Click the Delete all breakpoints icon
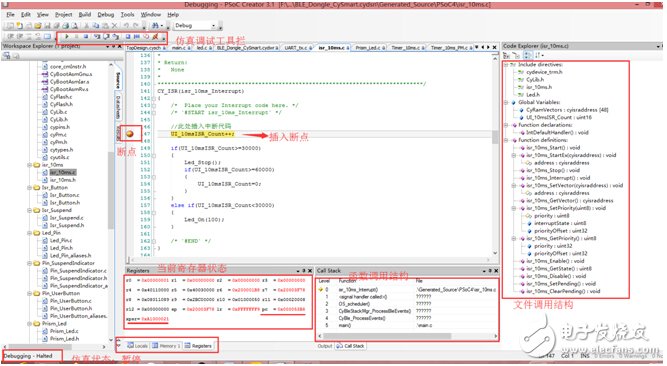Viewport: 667px width, 366px height. 155,37
